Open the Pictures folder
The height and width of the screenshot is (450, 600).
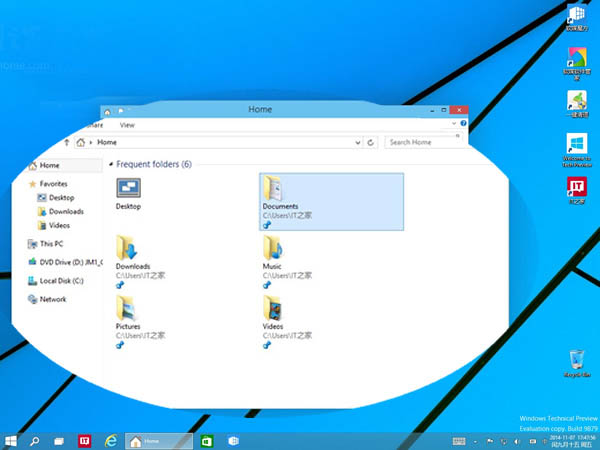click(127, 309)
